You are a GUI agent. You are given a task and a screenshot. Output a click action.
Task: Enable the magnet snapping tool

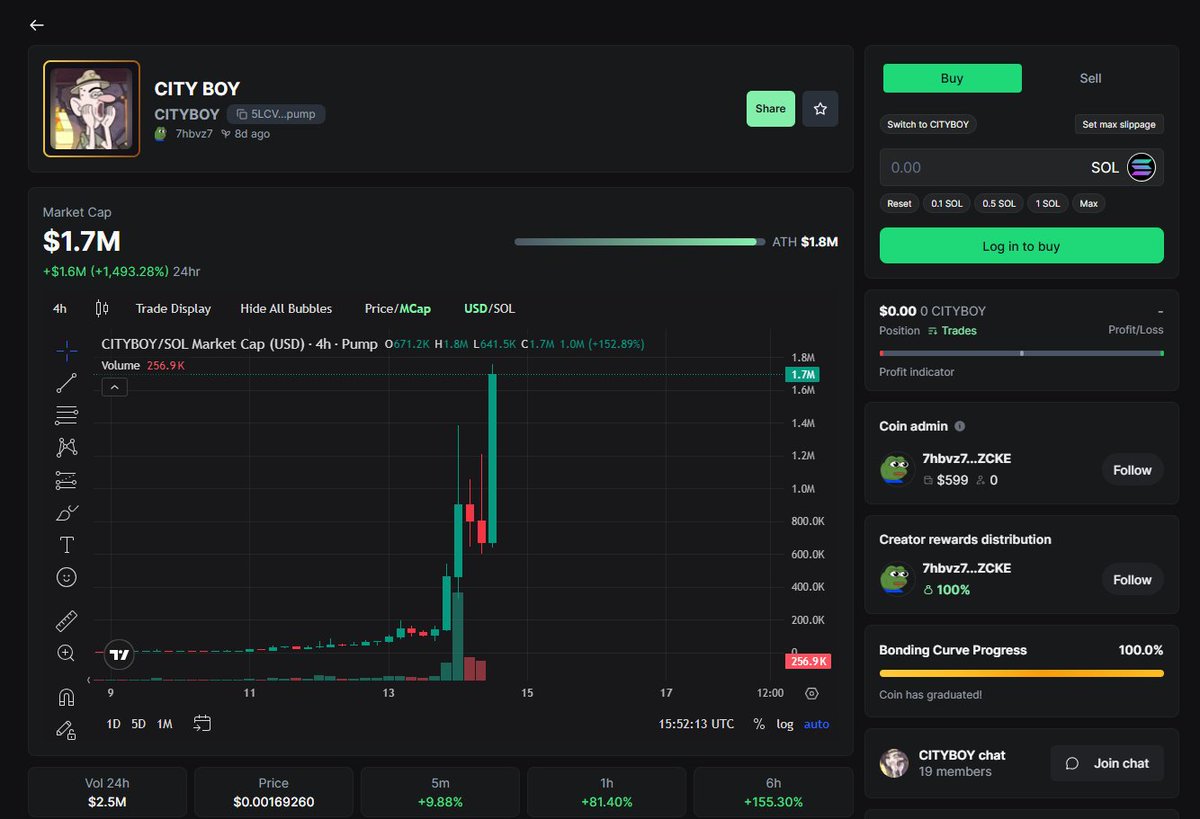(x=66, y=697)
